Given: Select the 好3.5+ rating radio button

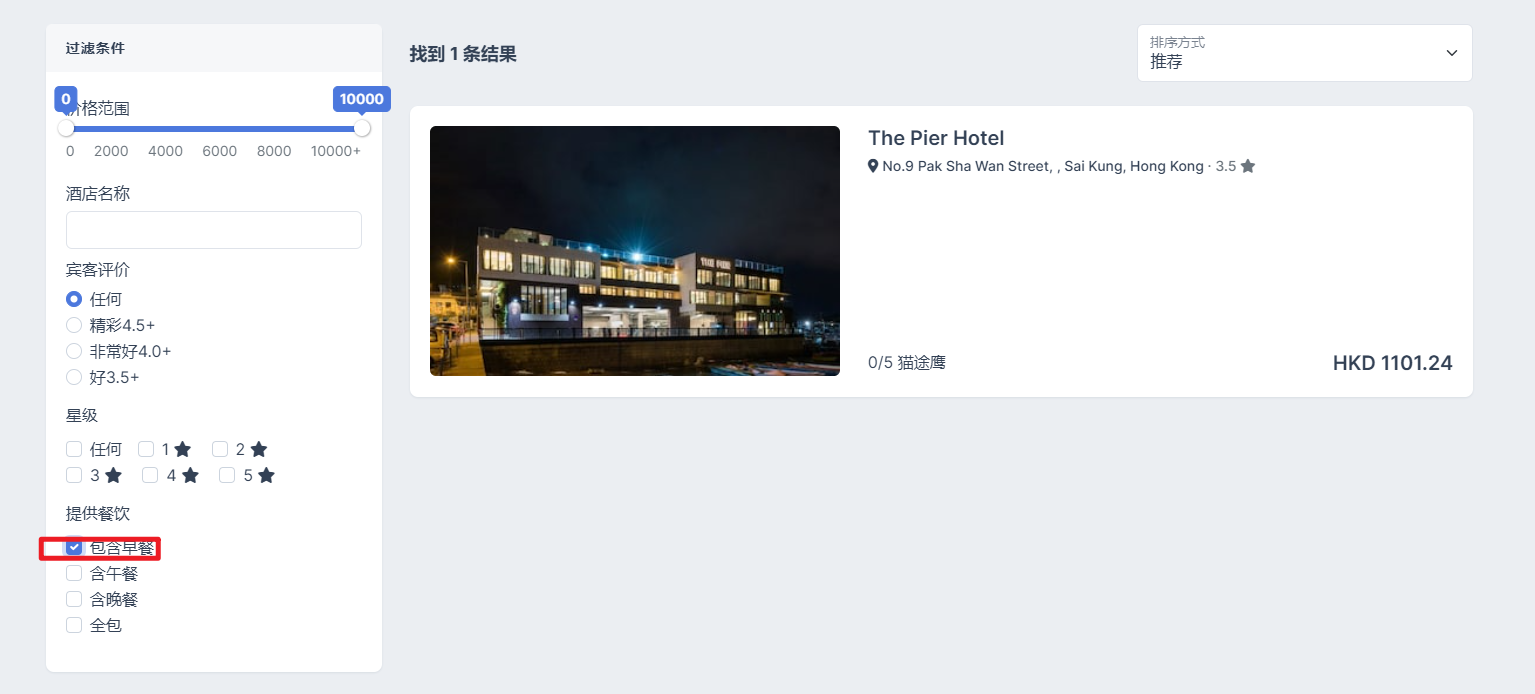Looking at the screenshot, I should pos(74,377).
